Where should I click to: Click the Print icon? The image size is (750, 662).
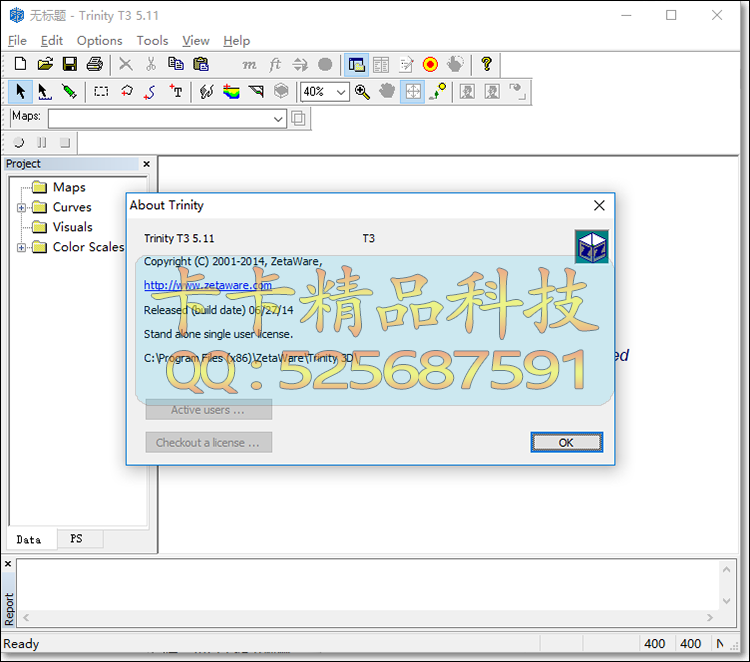coord(95,64)
